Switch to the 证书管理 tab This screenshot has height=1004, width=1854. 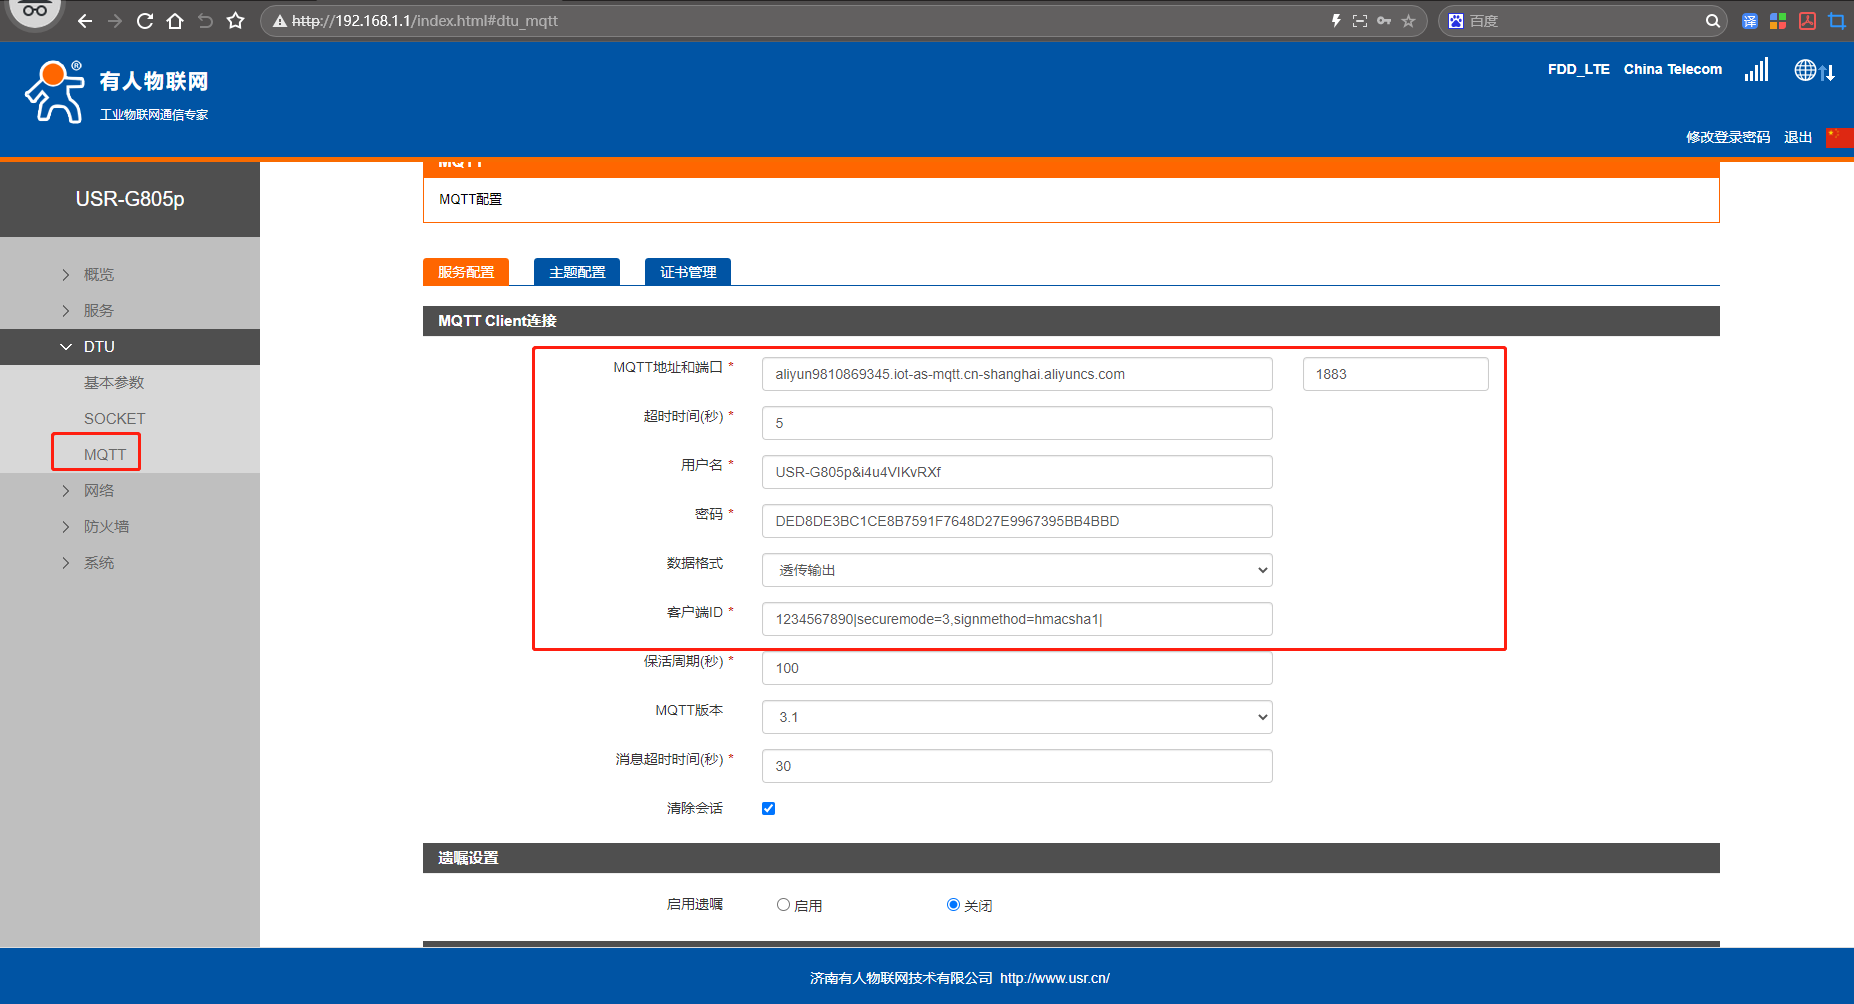pyautogui.click(x=688, y=272)
